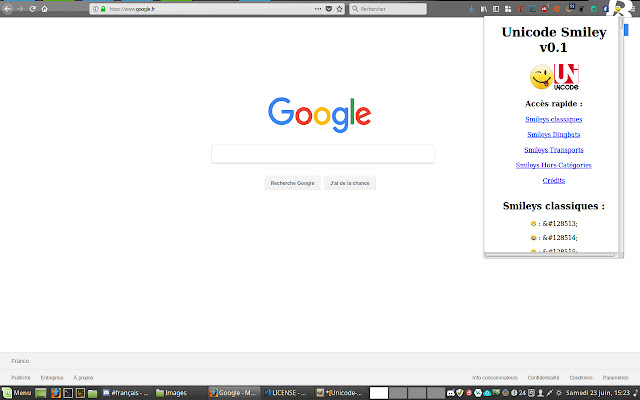Toggle the Firefox sidebar icon
This screenshot has height=400, width=640.
pyautogui.click(x=496, y=9)
